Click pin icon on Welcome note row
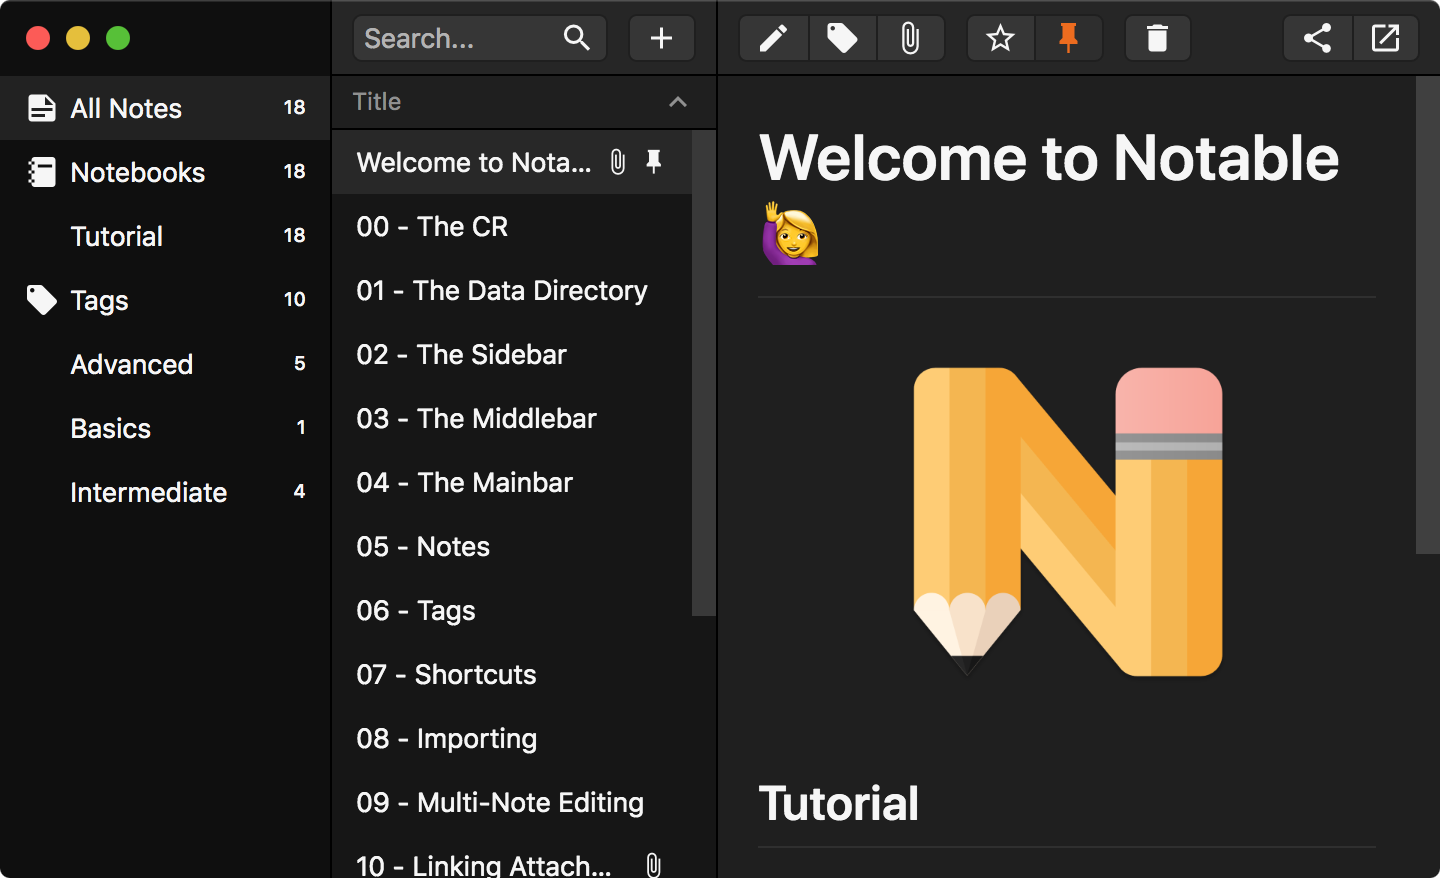The height and width of the screenshot is (878, 1440). coord(654,162)
